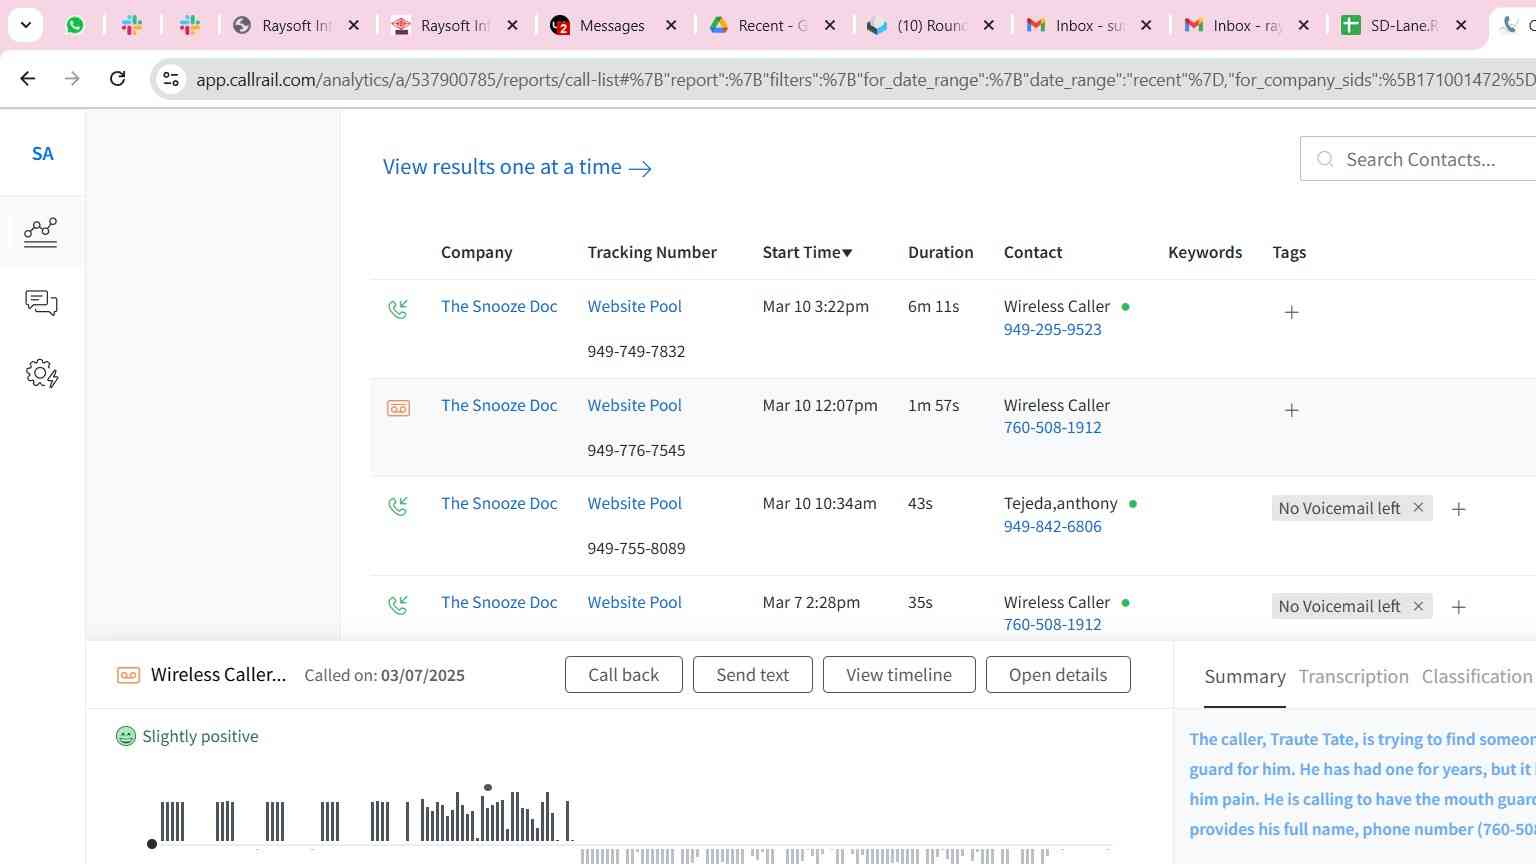Click inbound call icon for Mar 7 2:28pm
The image size is (1536, 864).
coord(398,605)
